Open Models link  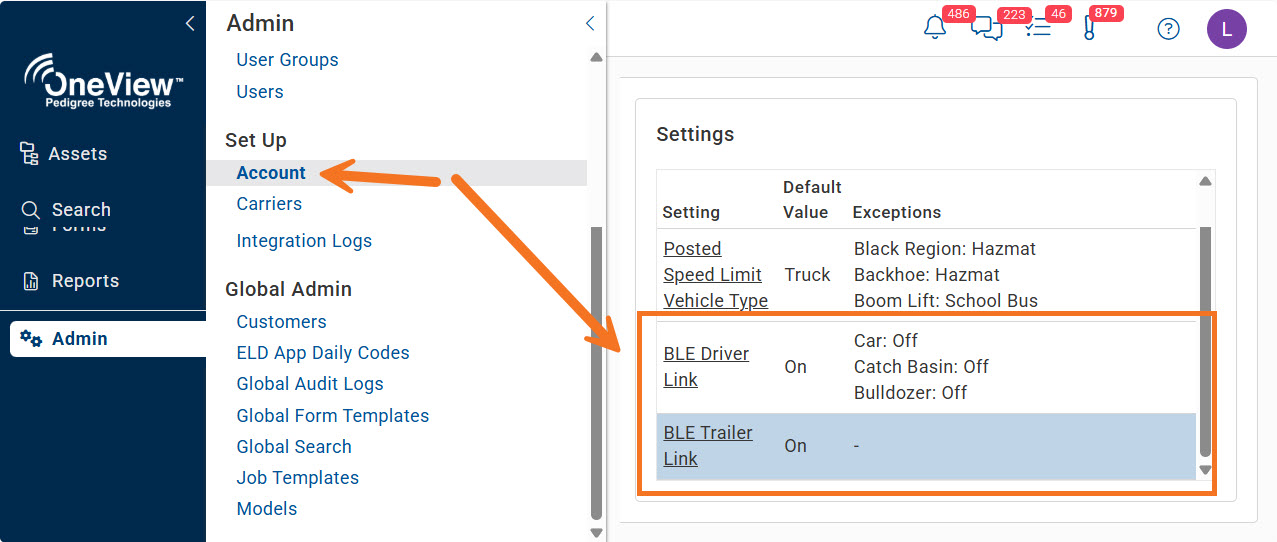coord(267,509)
